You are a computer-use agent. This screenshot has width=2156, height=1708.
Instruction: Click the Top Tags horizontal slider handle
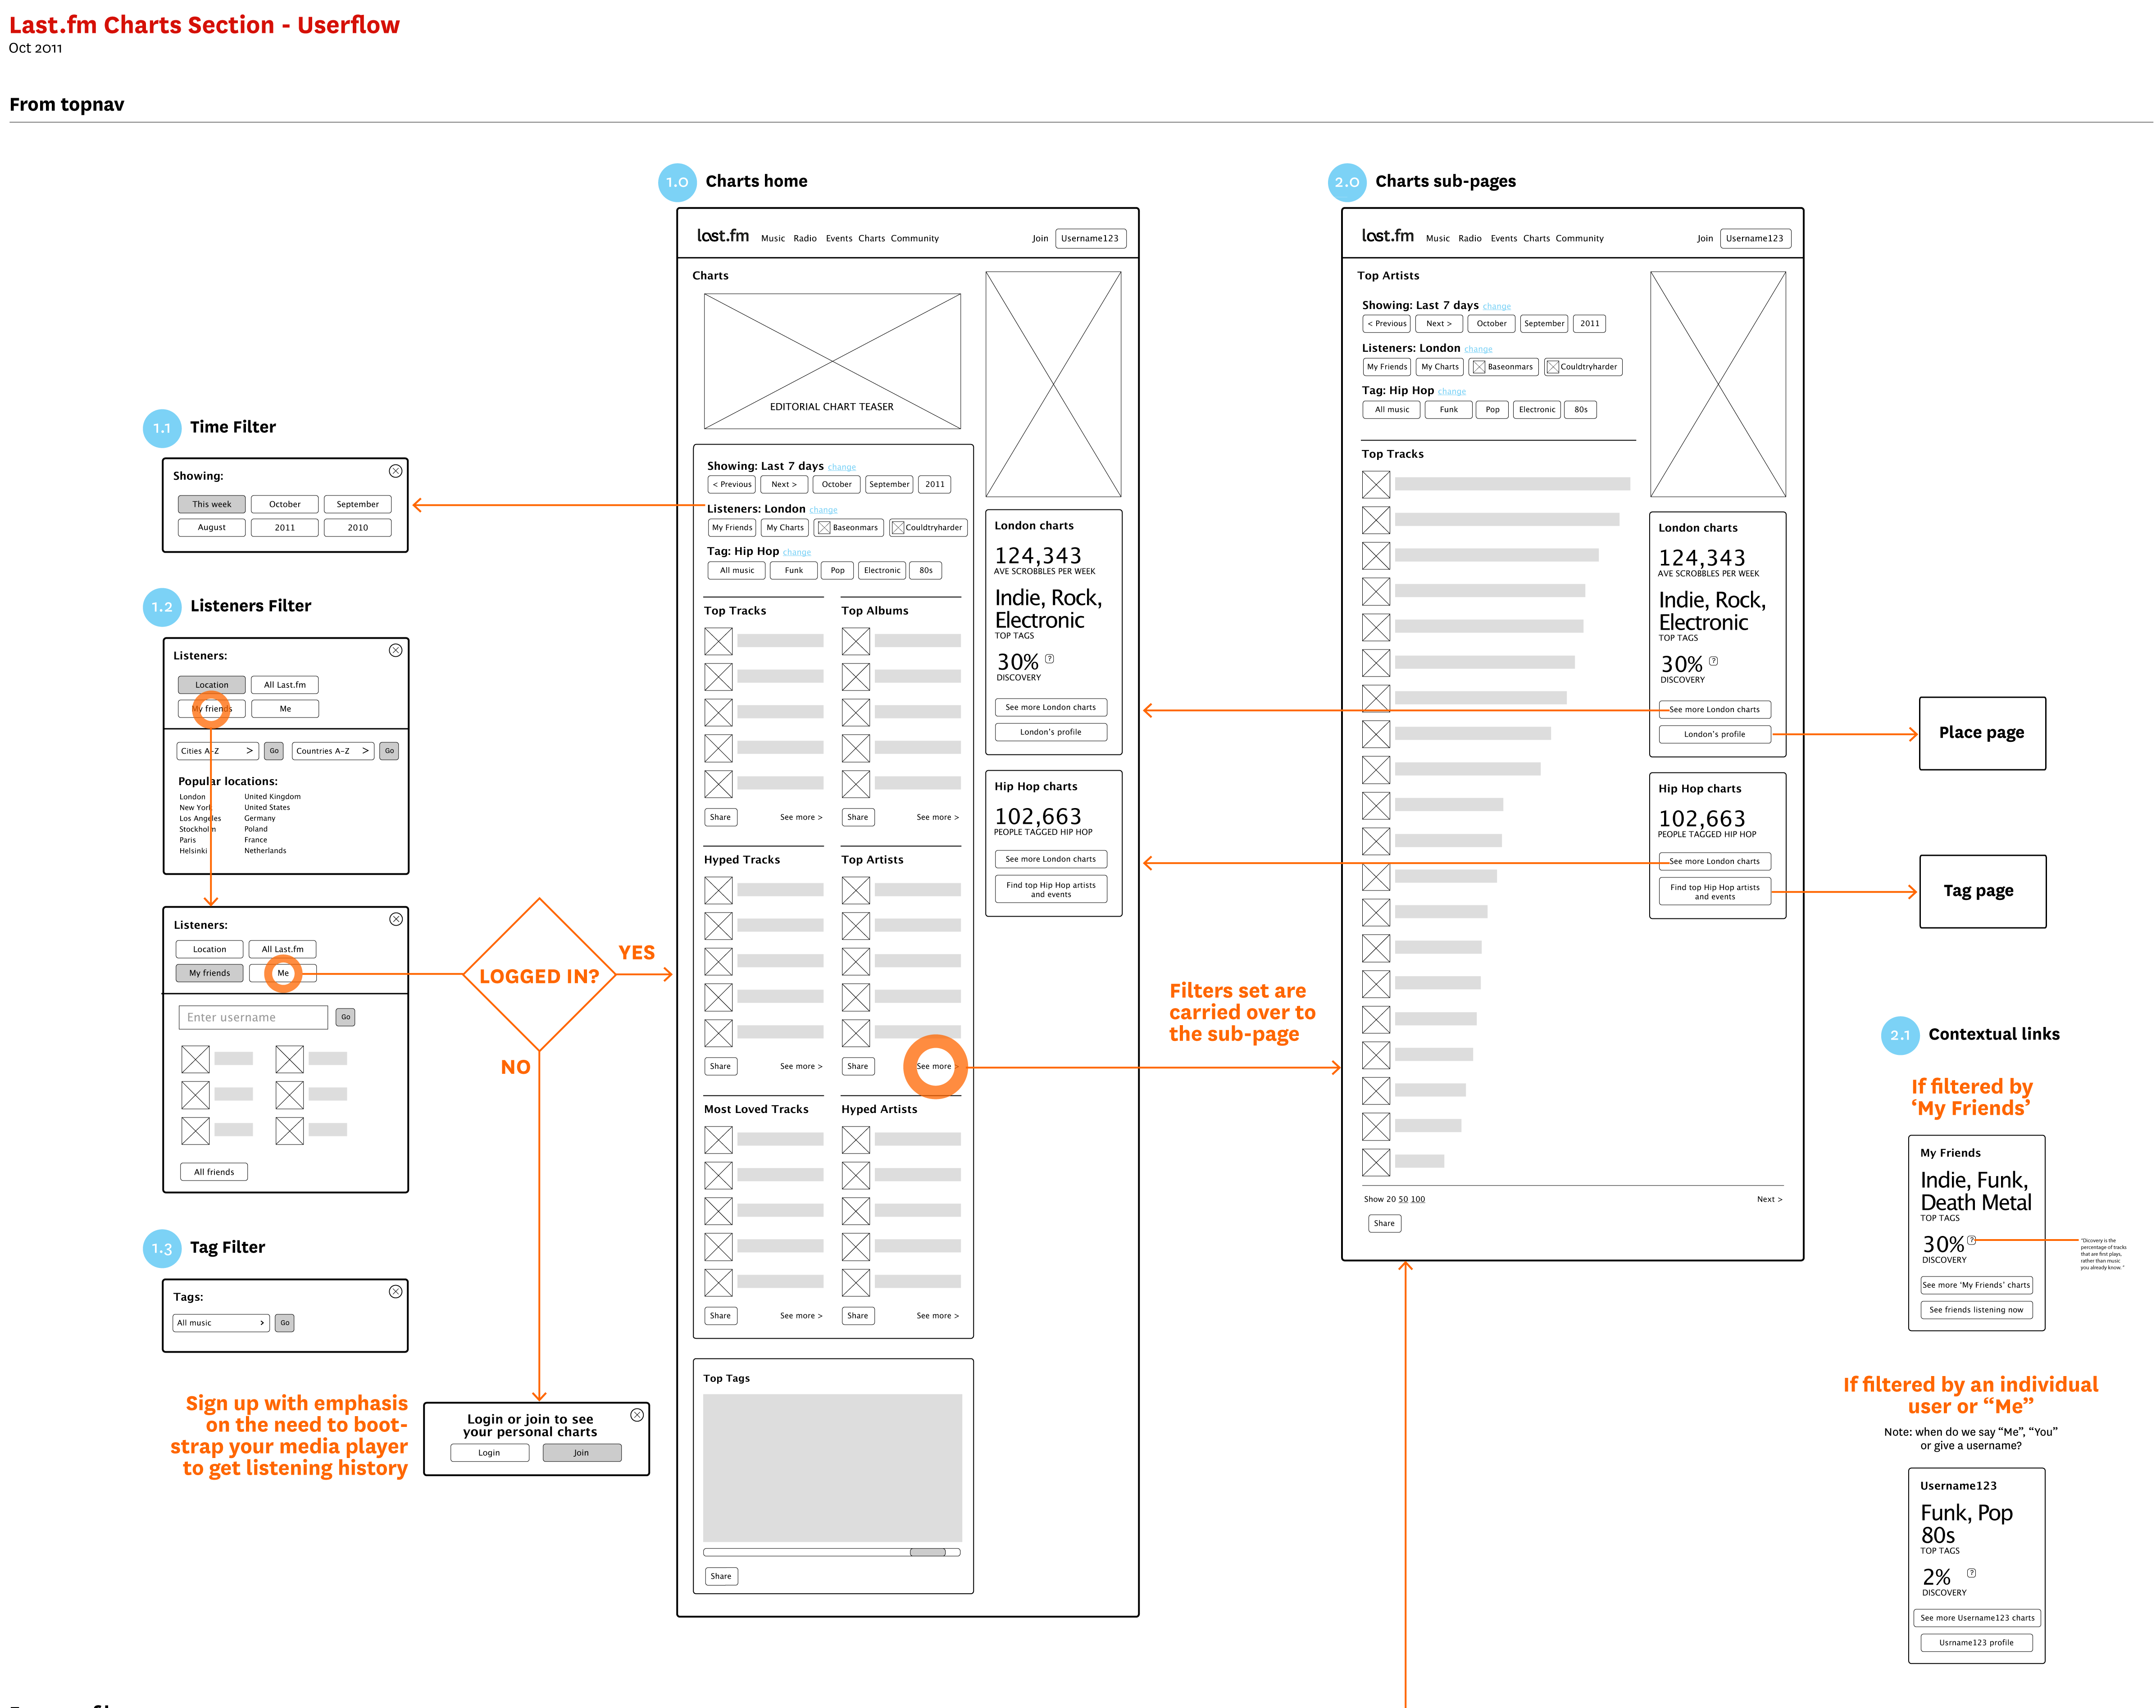pyautogui.click(x=928, y=1552)
